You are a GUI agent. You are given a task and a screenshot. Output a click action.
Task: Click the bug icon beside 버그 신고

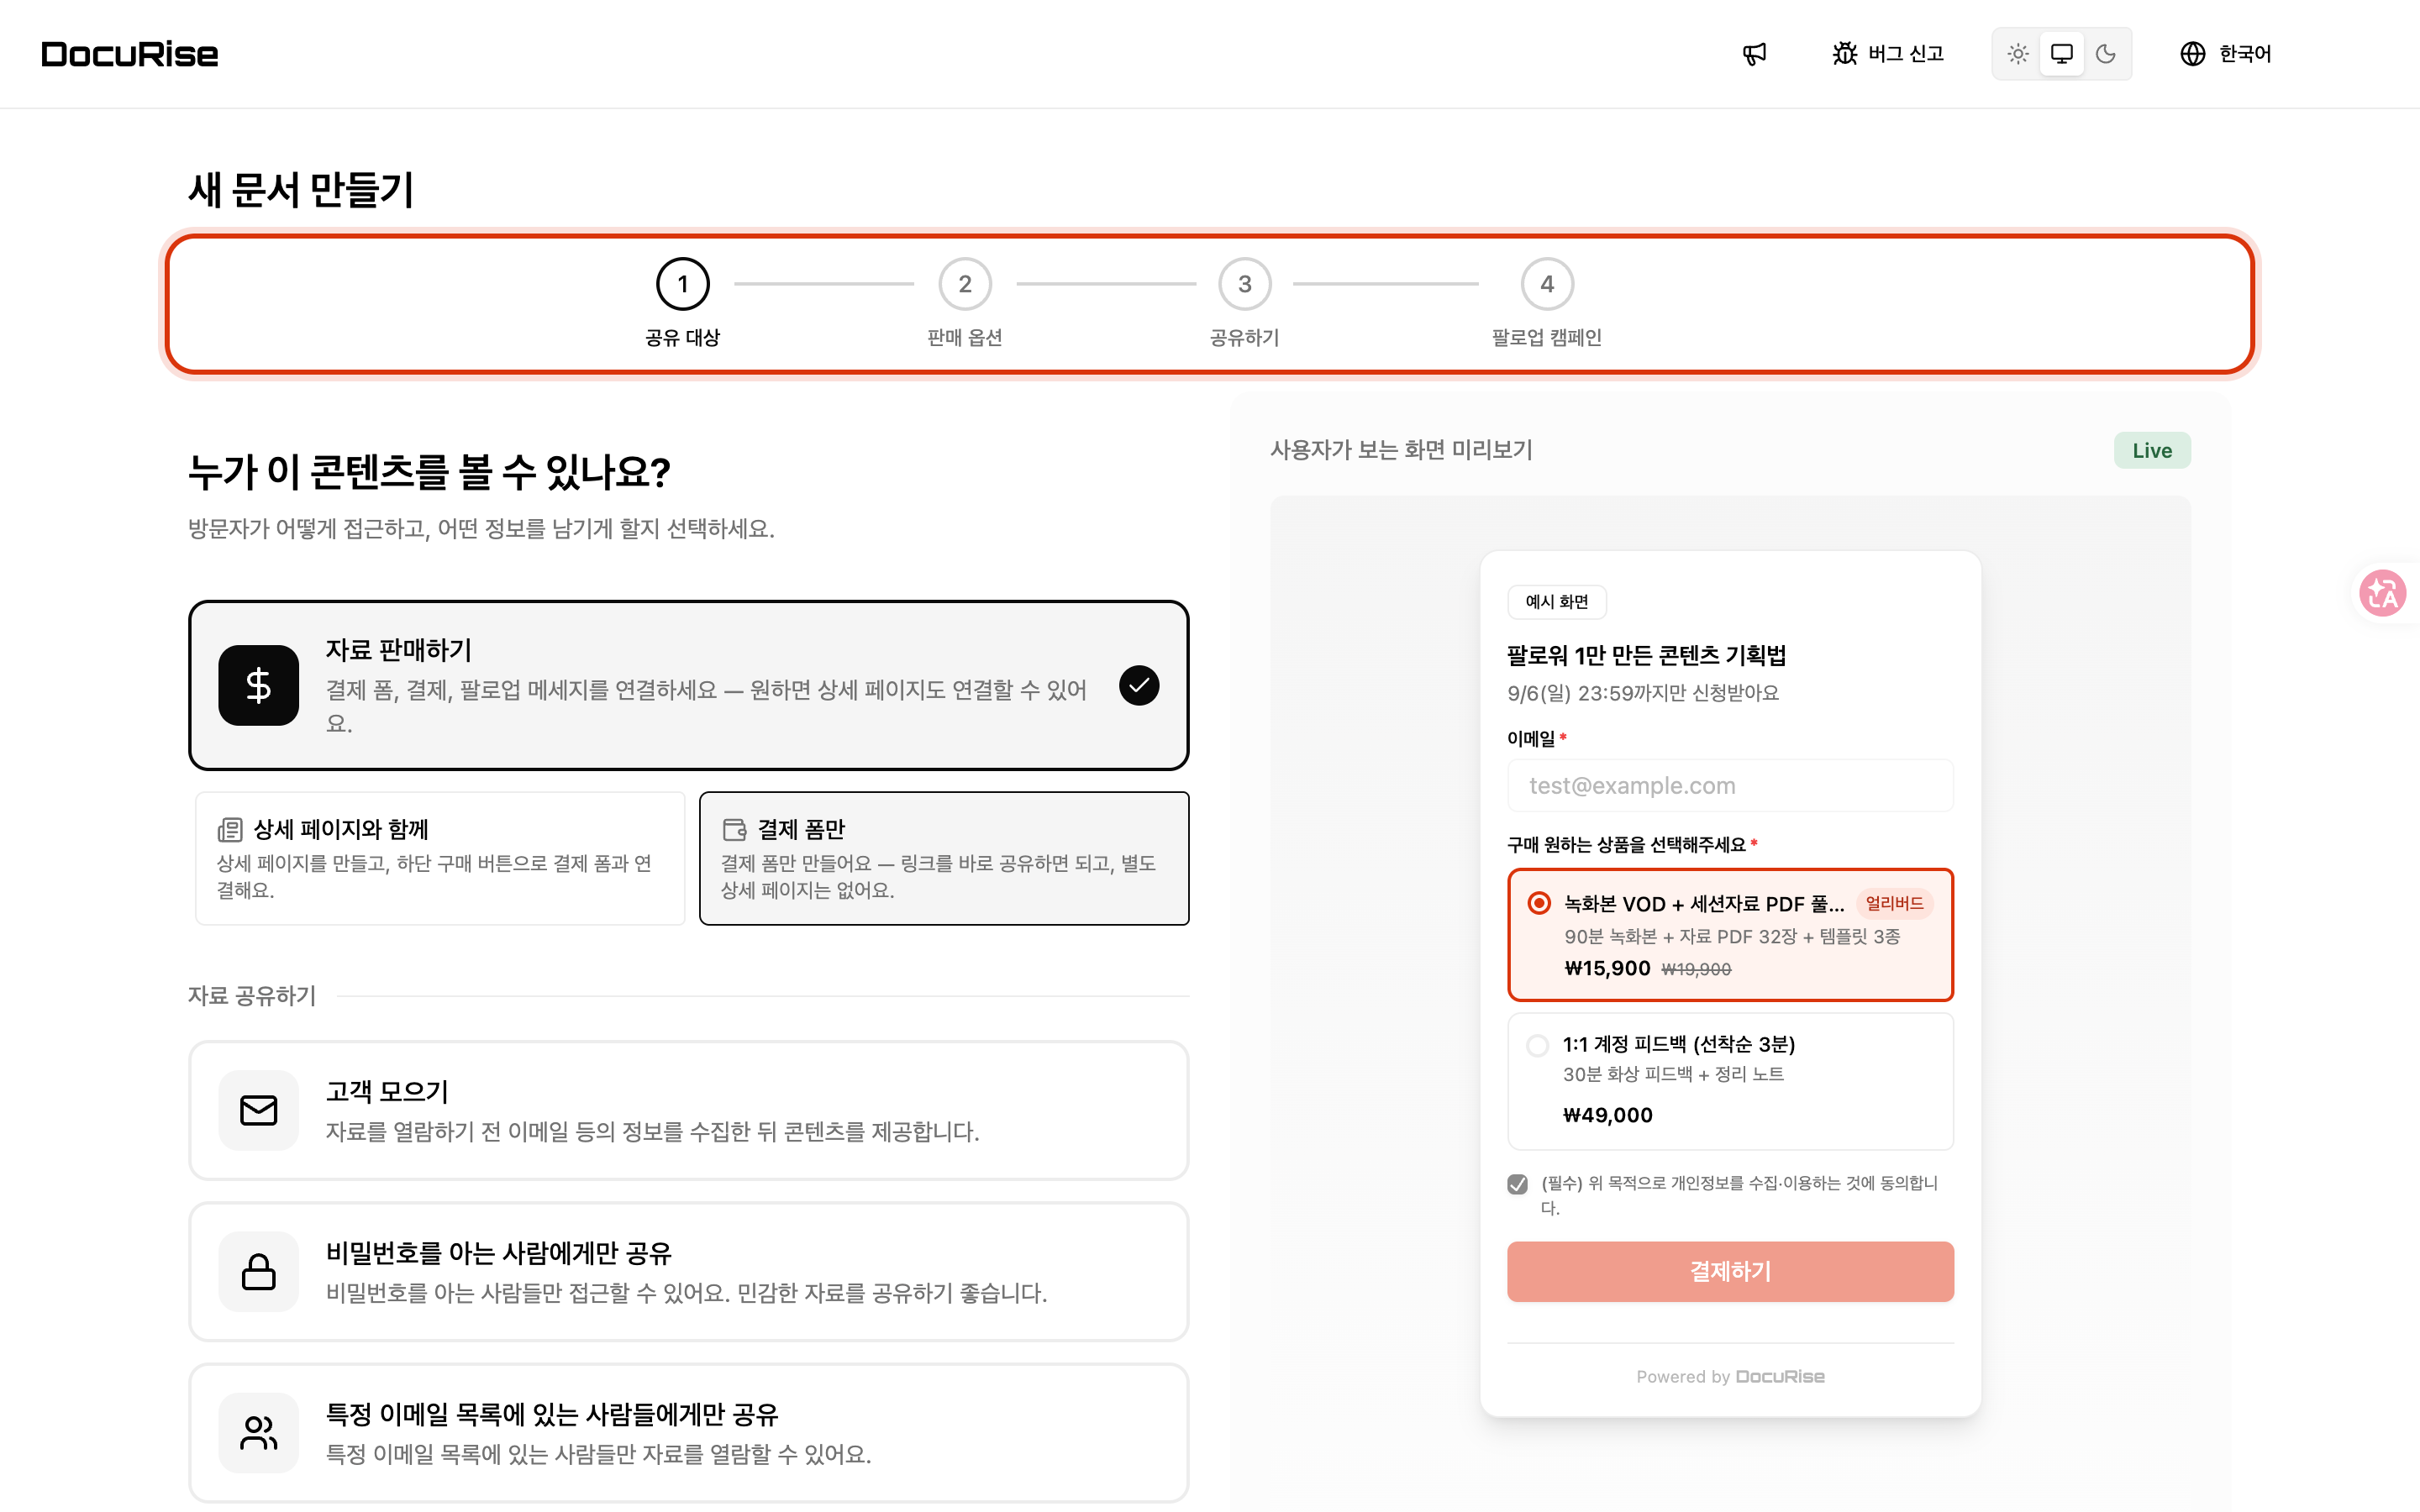[1844, 54]
